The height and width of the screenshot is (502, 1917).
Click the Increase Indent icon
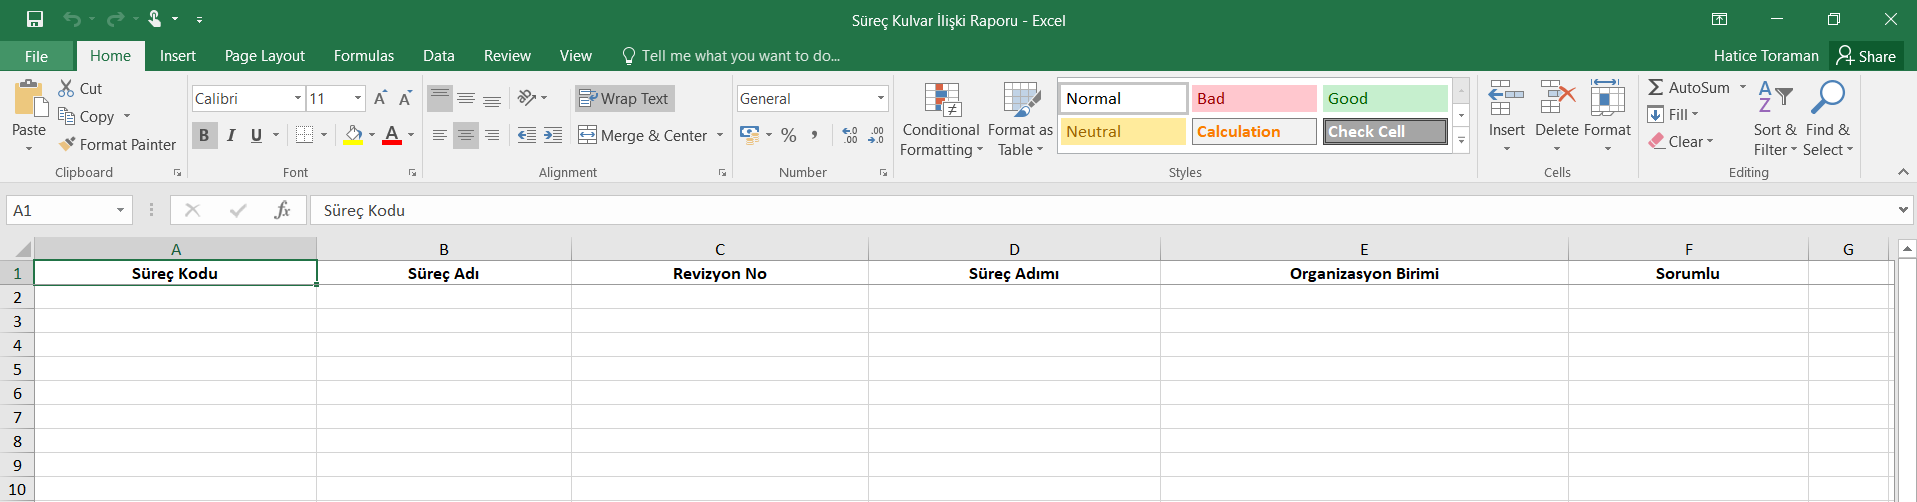click(553, 135)
